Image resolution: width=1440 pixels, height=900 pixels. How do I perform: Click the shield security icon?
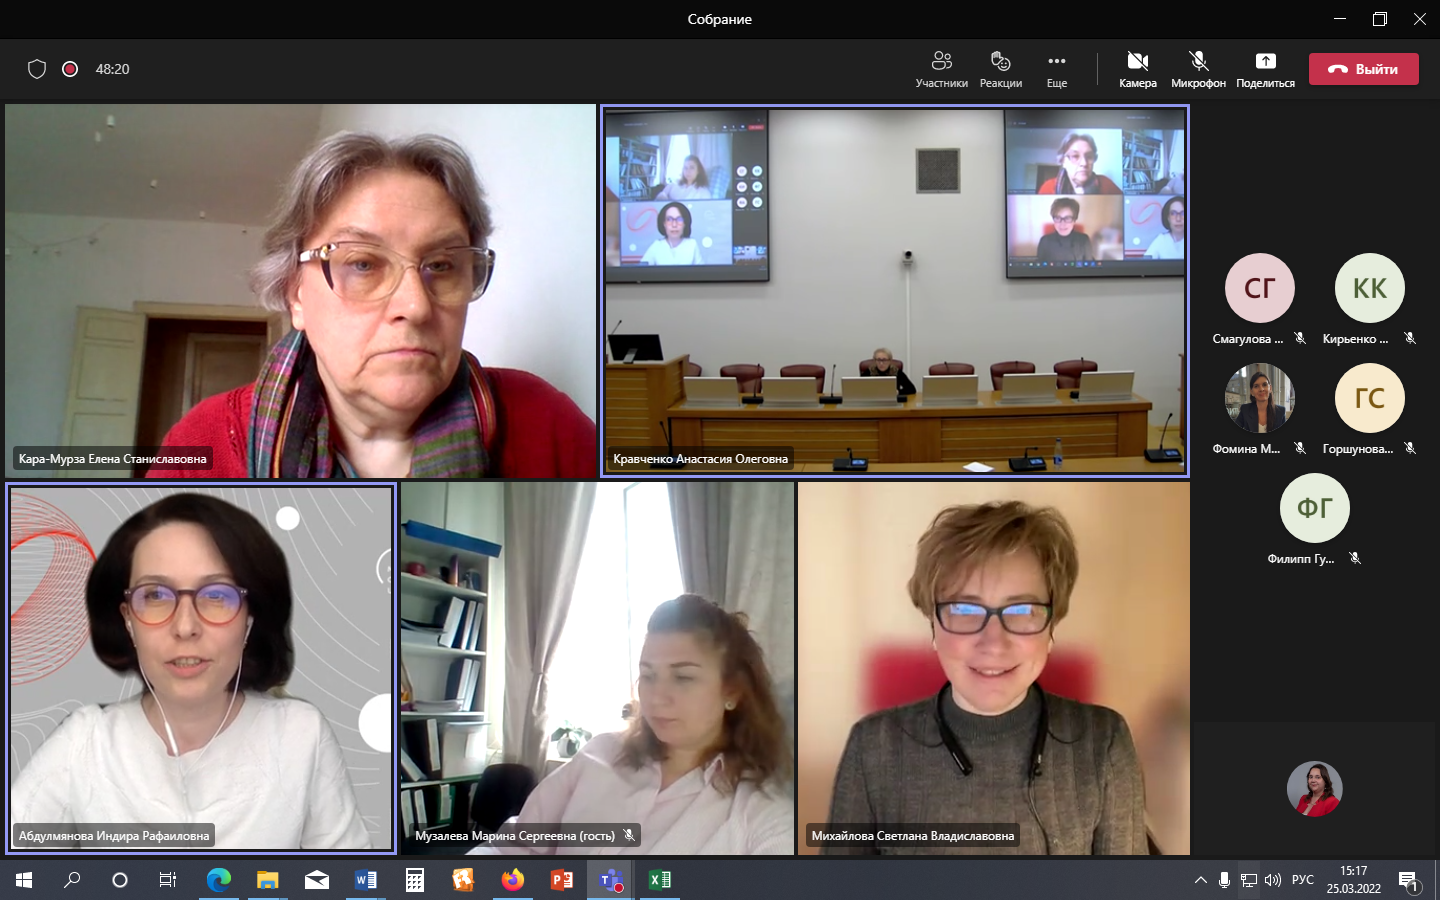37,69
